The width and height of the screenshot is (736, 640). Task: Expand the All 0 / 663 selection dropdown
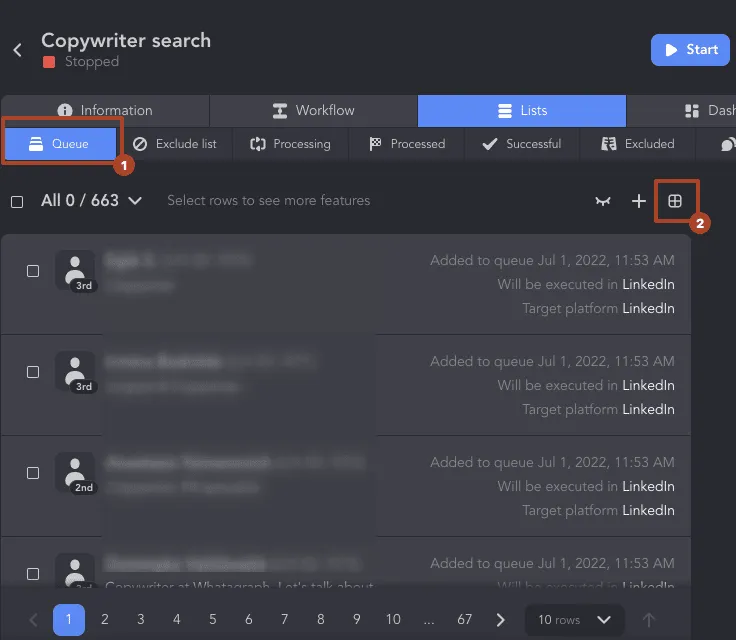tap(92, 201)
